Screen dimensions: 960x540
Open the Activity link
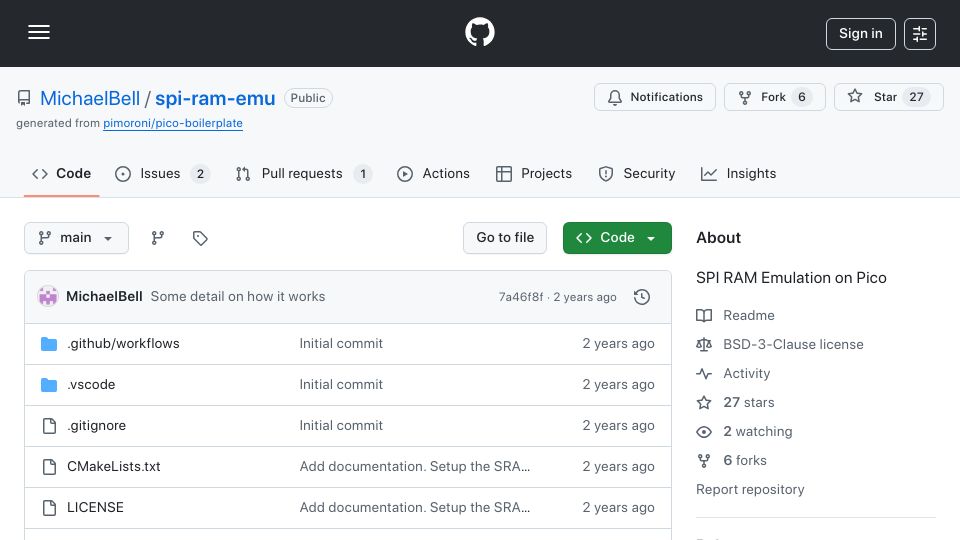point(733,373)
